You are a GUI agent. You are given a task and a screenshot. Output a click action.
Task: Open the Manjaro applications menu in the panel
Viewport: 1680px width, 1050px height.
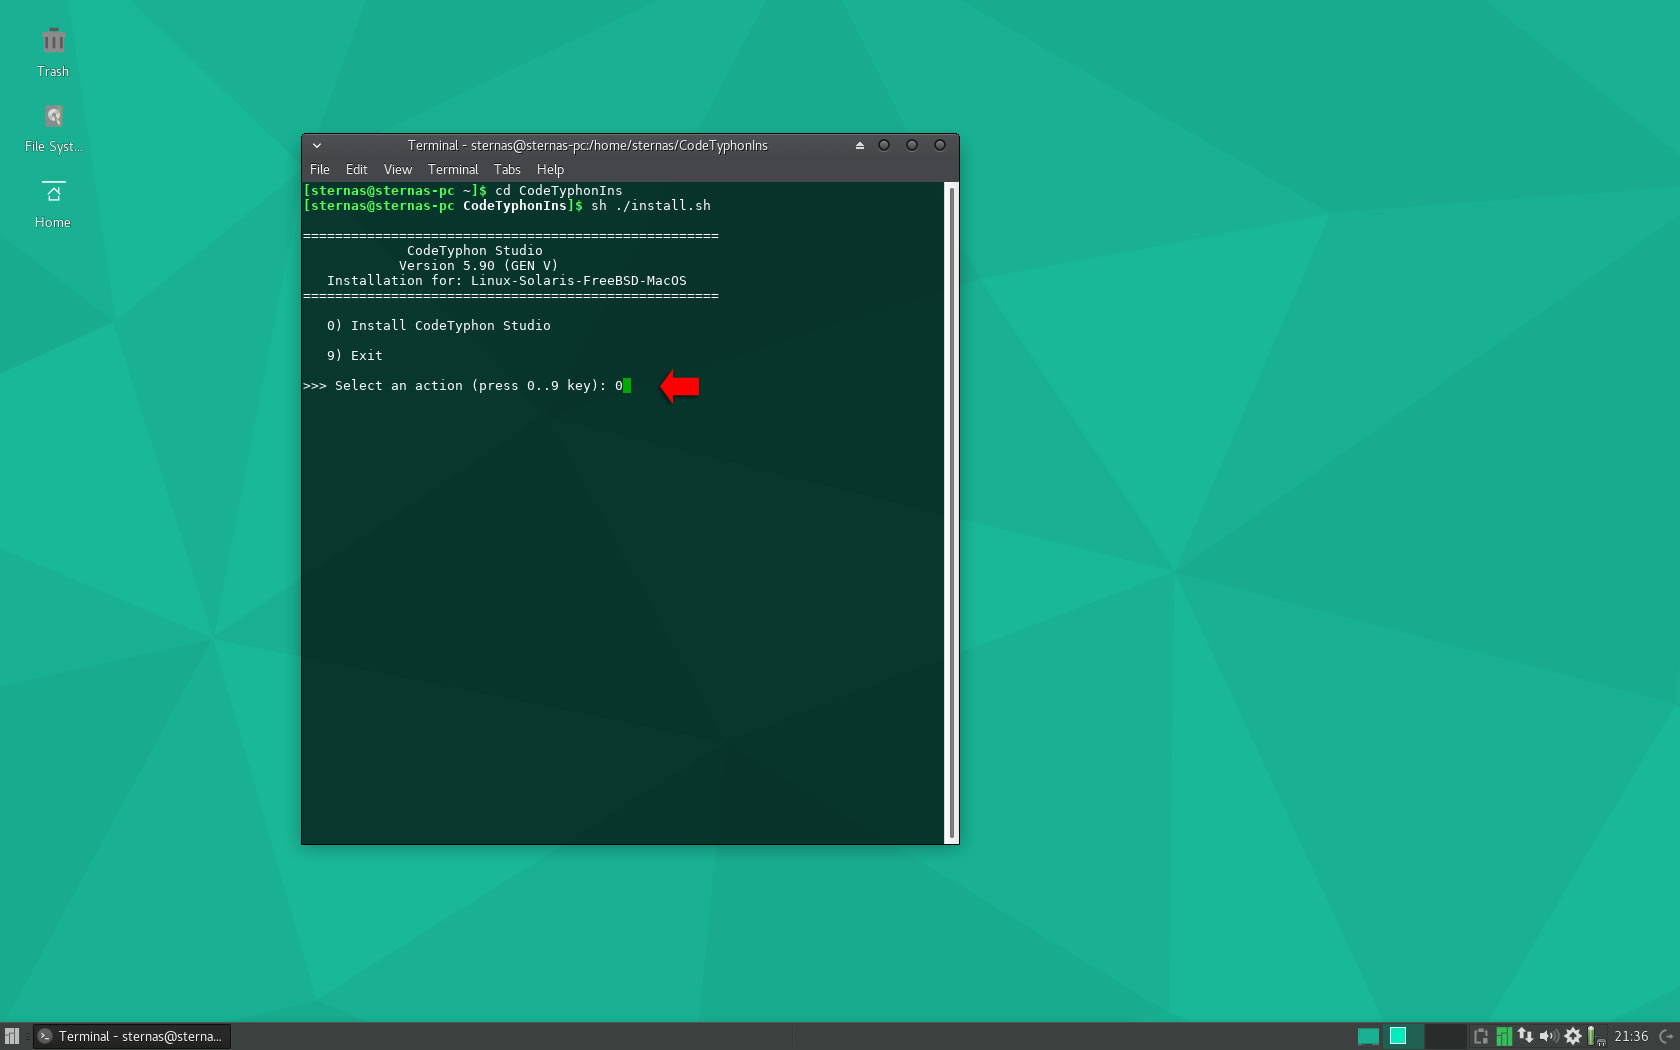[x=12, y=1036]
